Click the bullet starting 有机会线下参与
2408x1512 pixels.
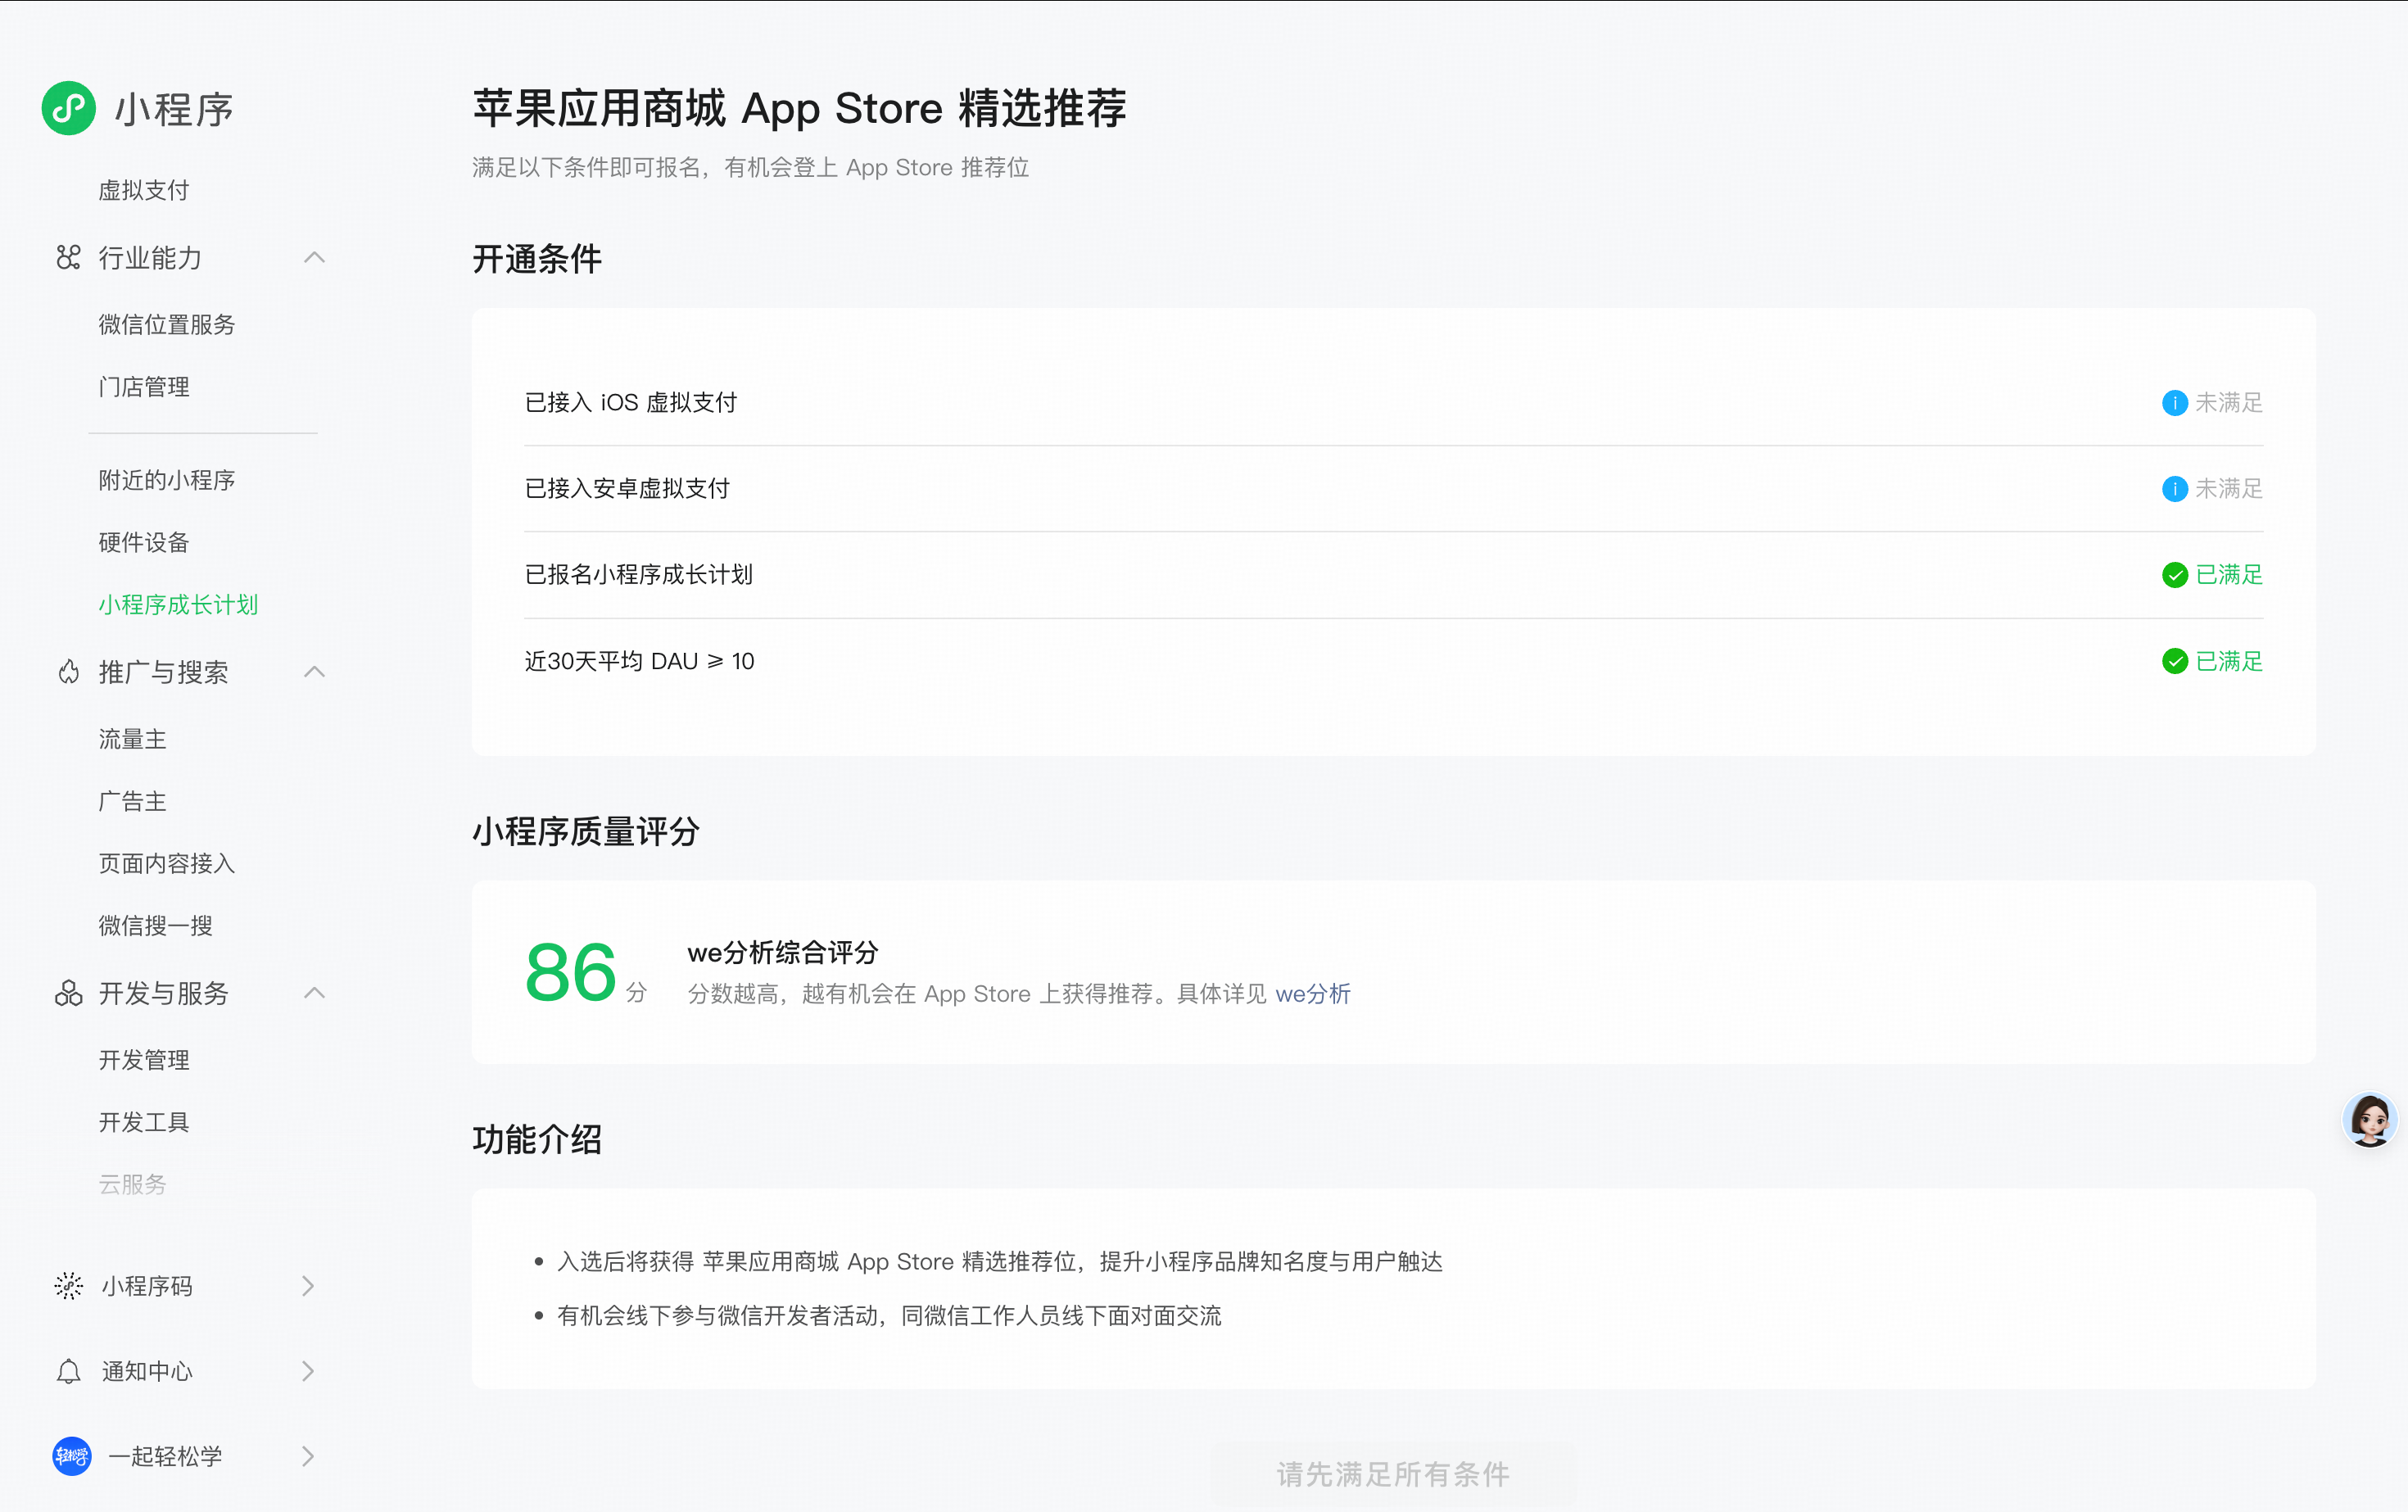(889, 1315)
